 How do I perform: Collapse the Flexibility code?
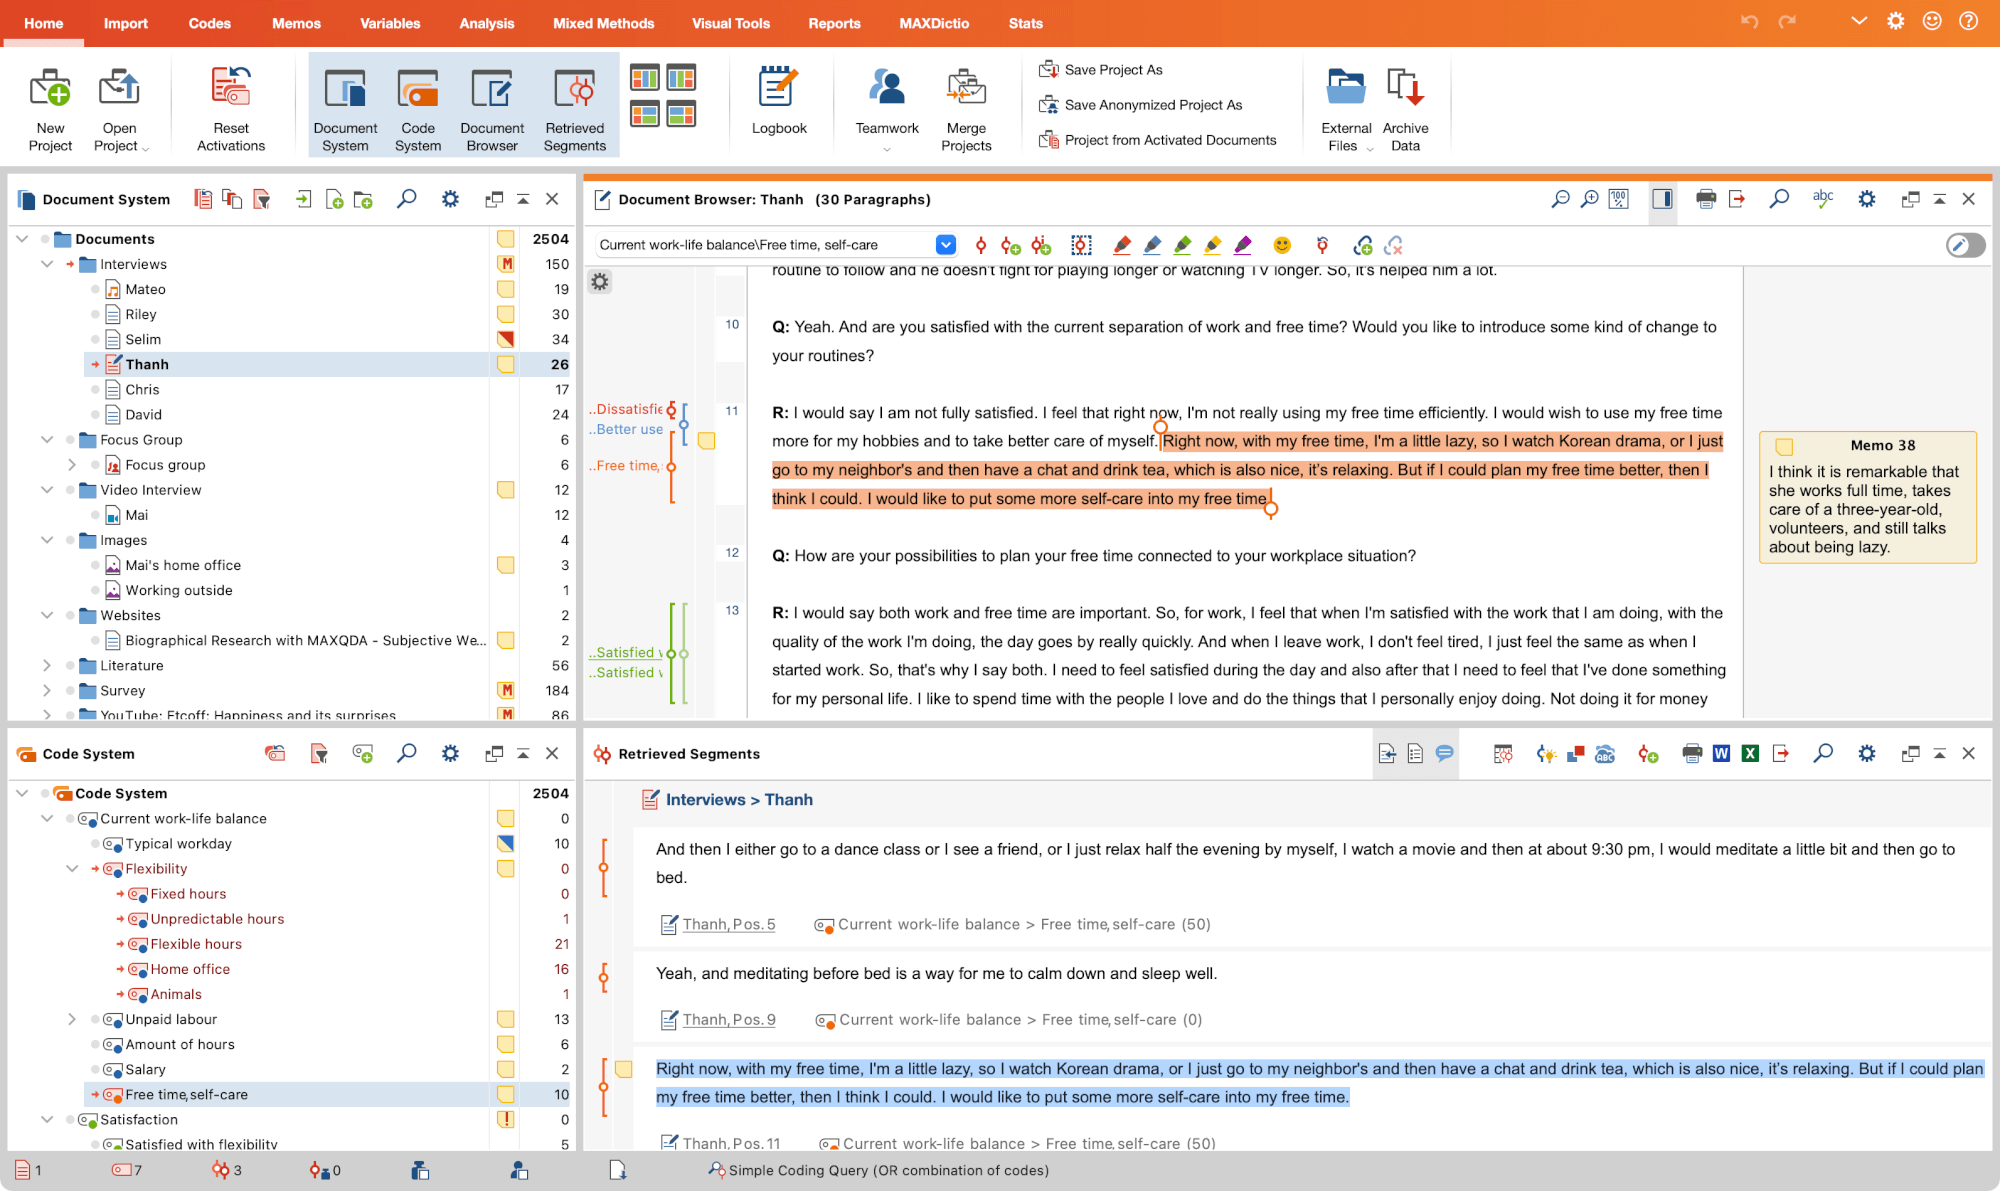coord(72,869)
